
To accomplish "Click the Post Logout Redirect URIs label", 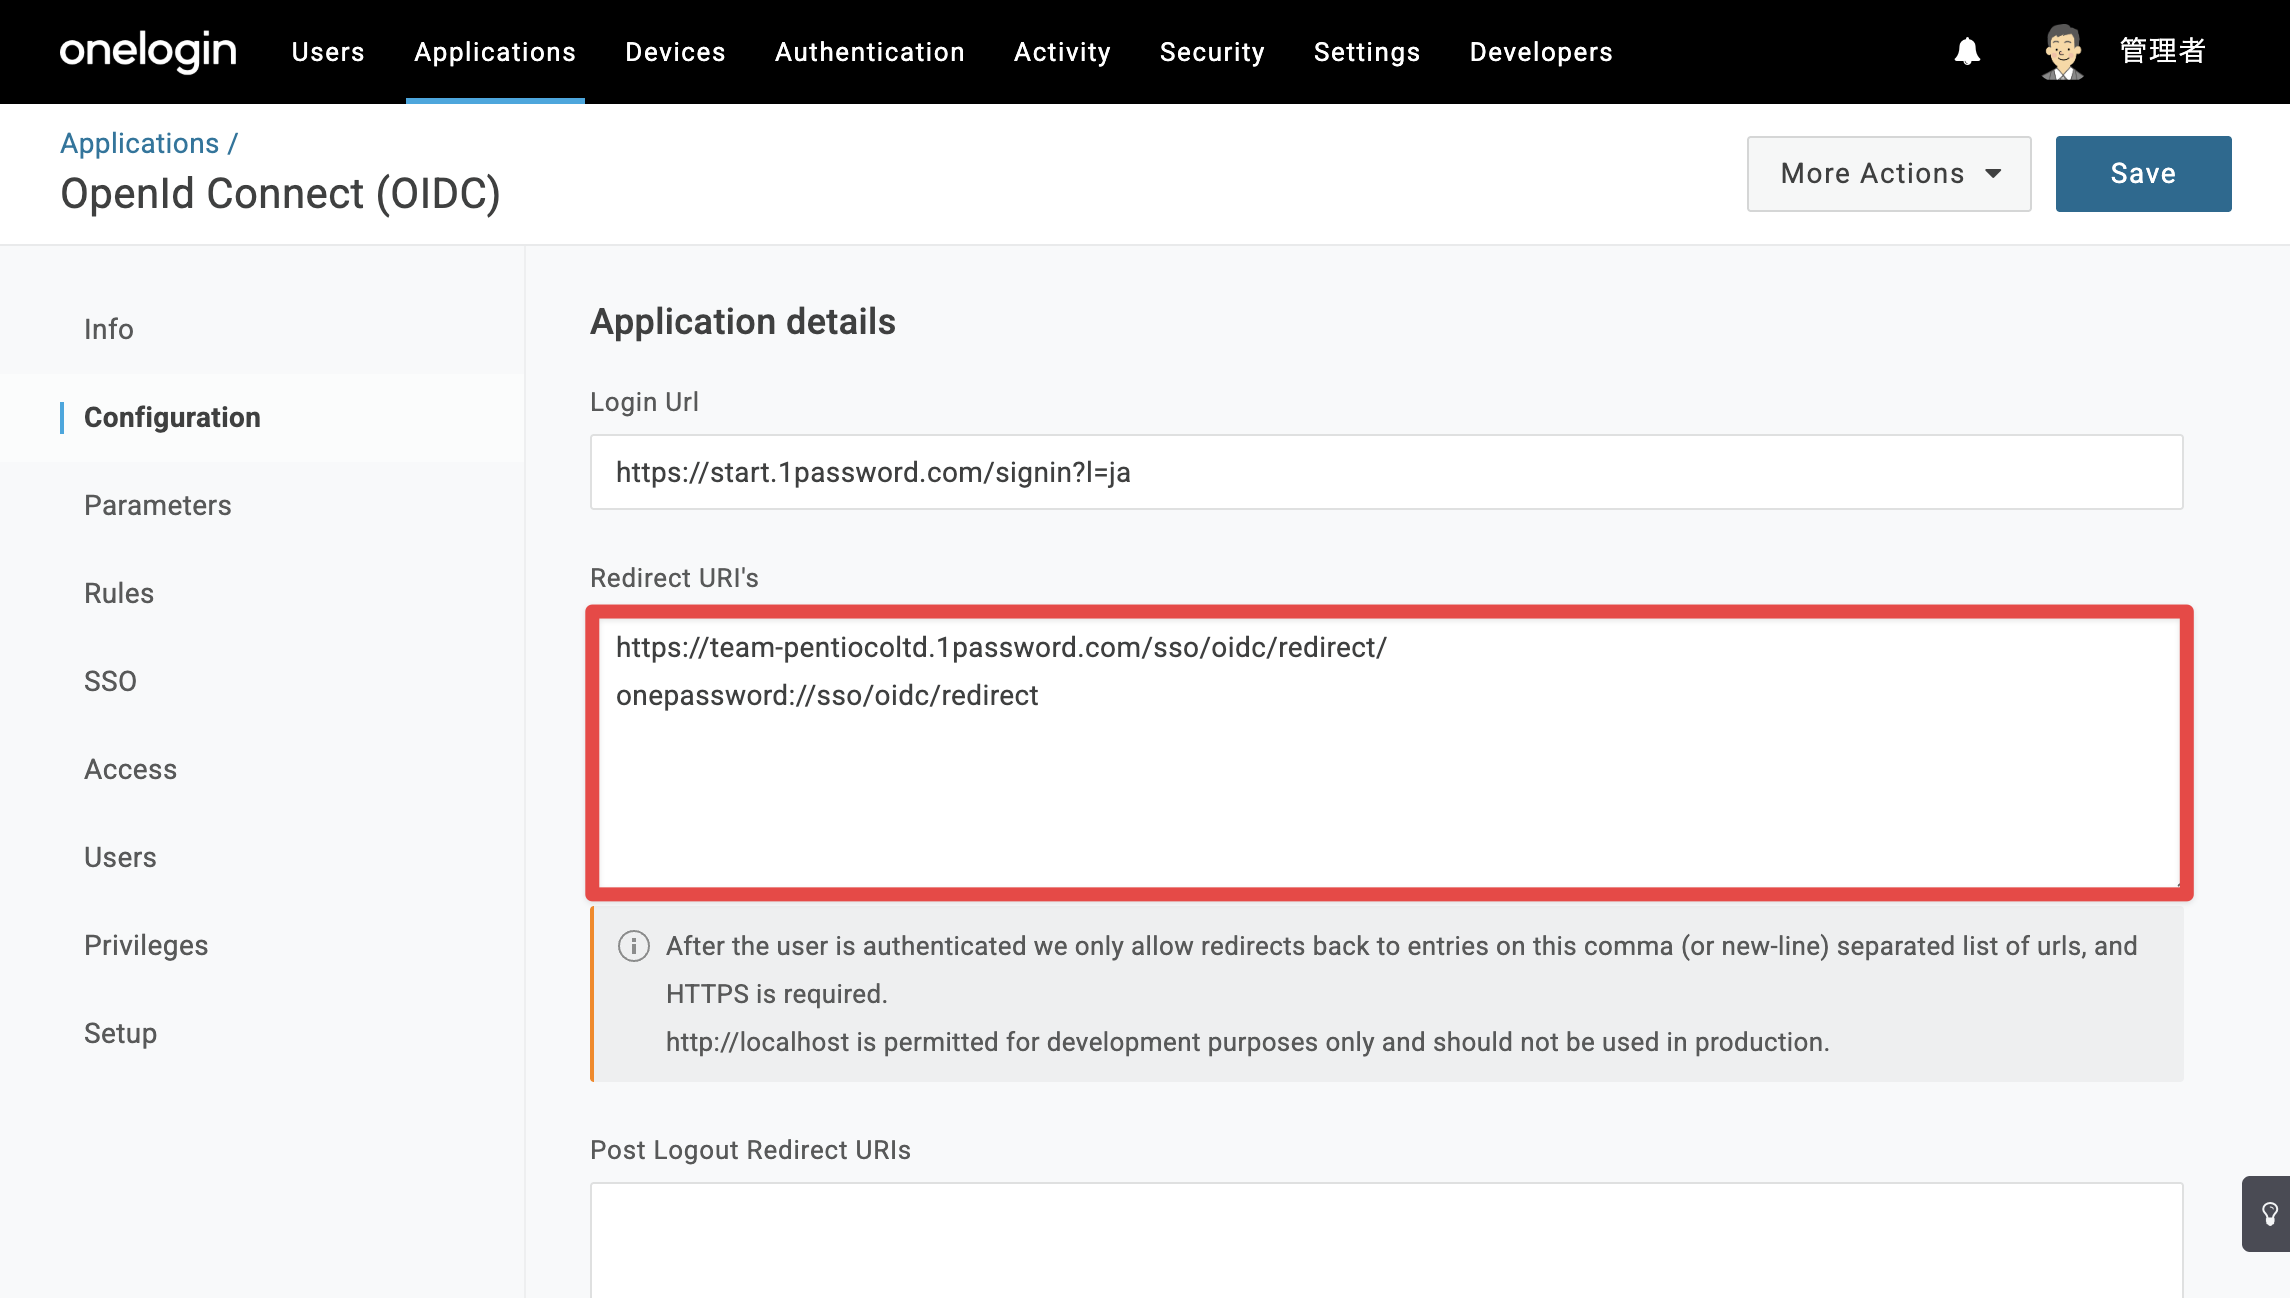I will [750, 1150].
